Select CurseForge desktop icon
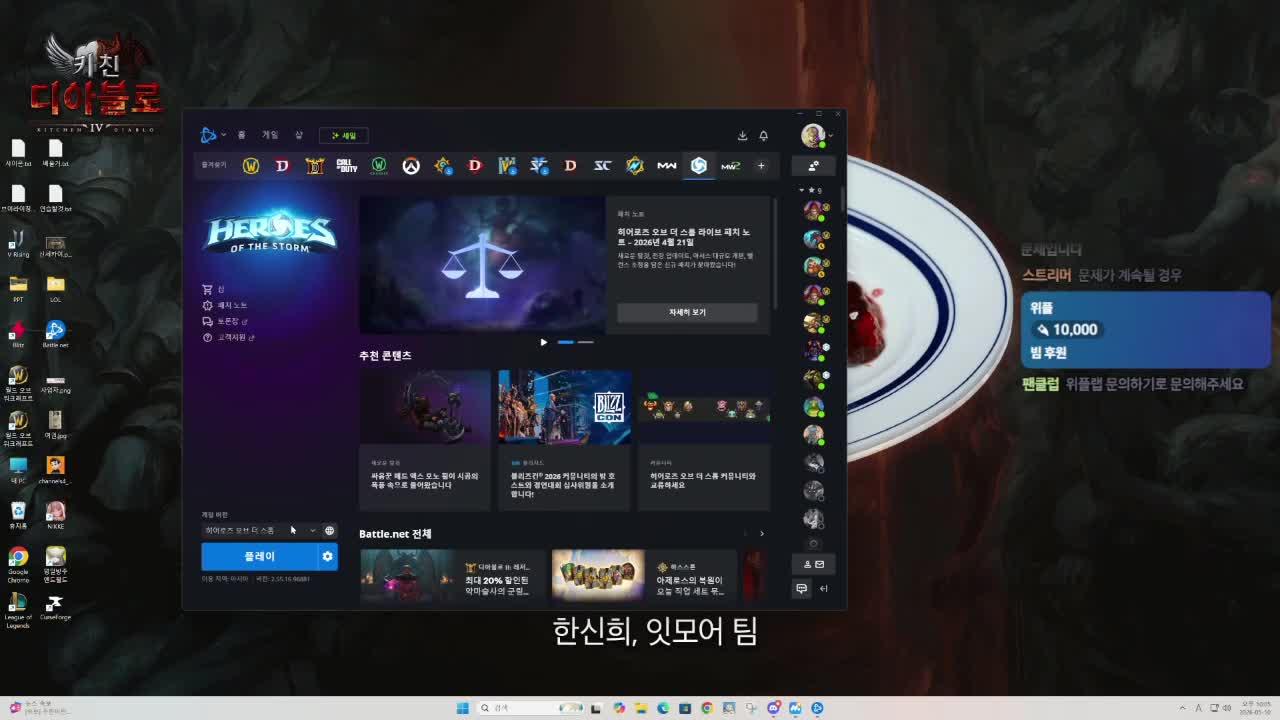Viewport: 1280px width, 720px height. [x=55, y=607]
